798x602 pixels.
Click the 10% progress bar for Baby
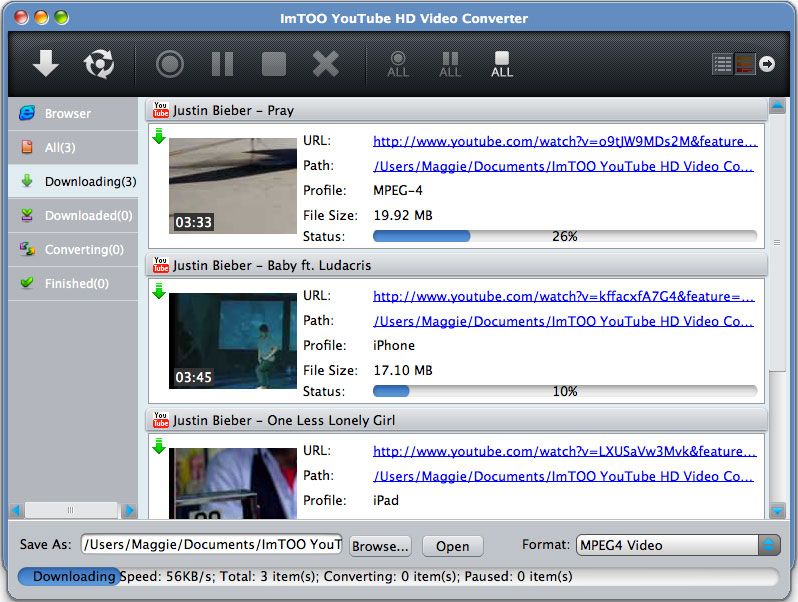coord(565,391)
